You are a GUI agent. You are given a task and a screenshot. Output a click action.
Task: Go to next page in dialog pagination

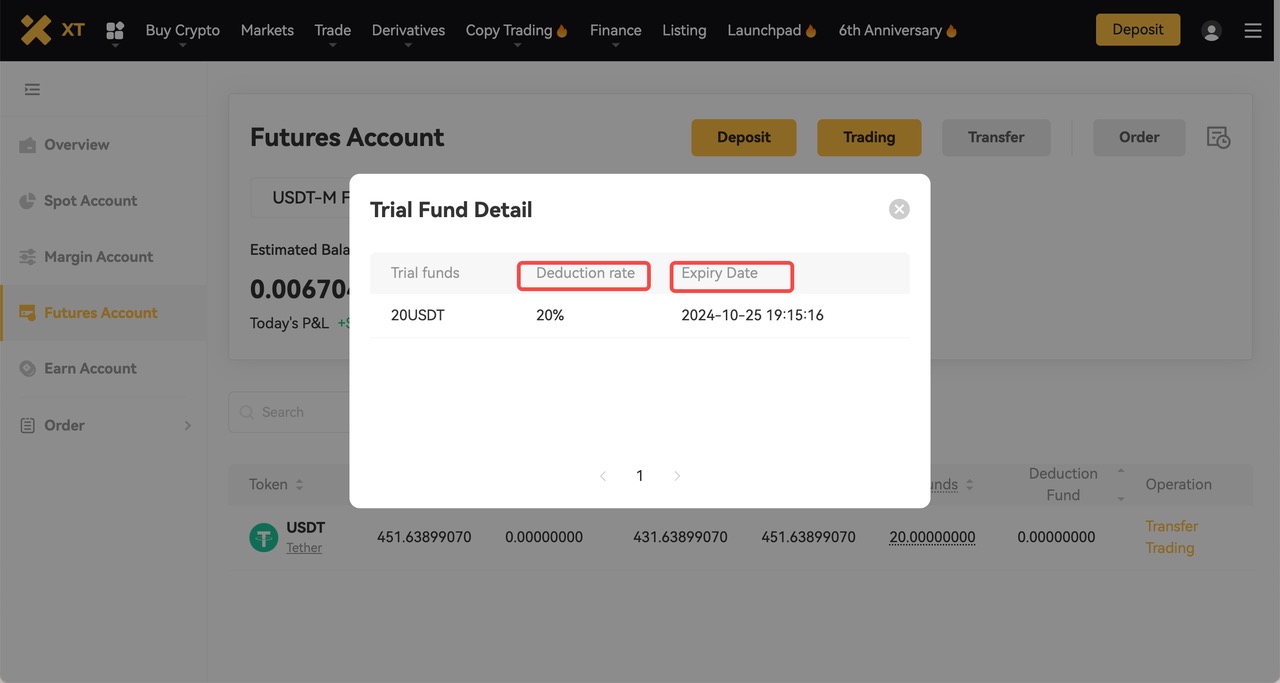point(677,476)
